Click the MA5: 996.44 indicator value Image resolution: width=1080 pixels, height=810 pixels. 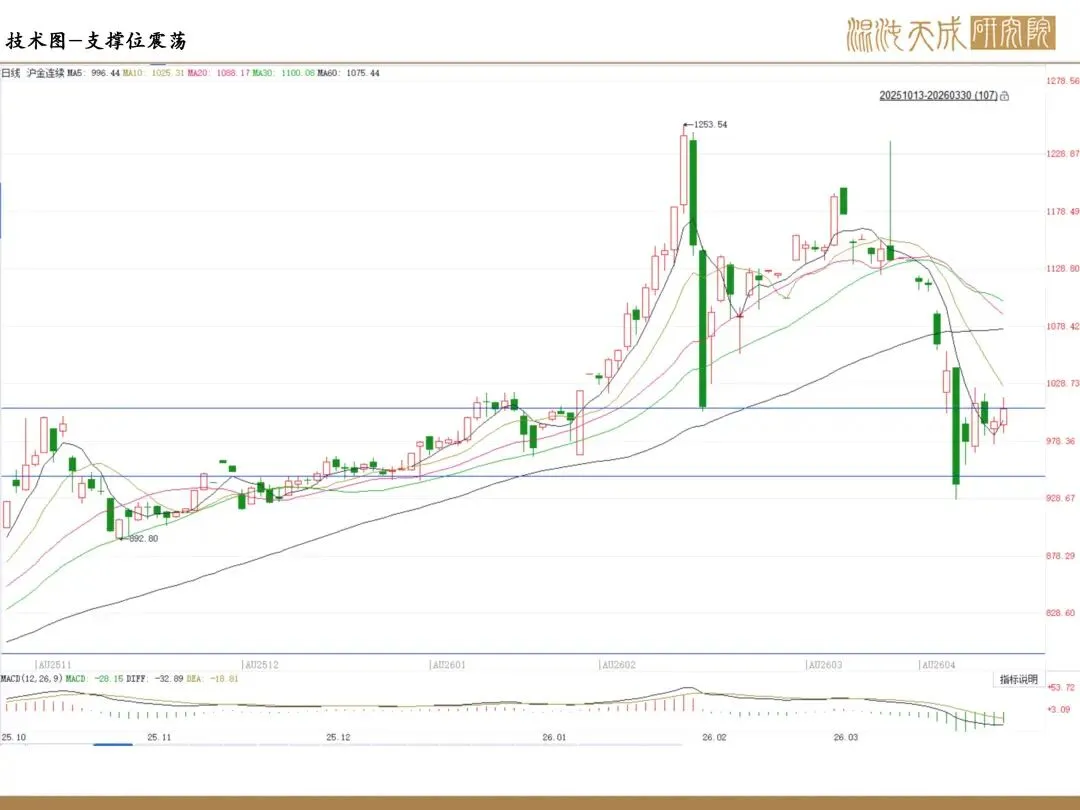pos(94,73)
